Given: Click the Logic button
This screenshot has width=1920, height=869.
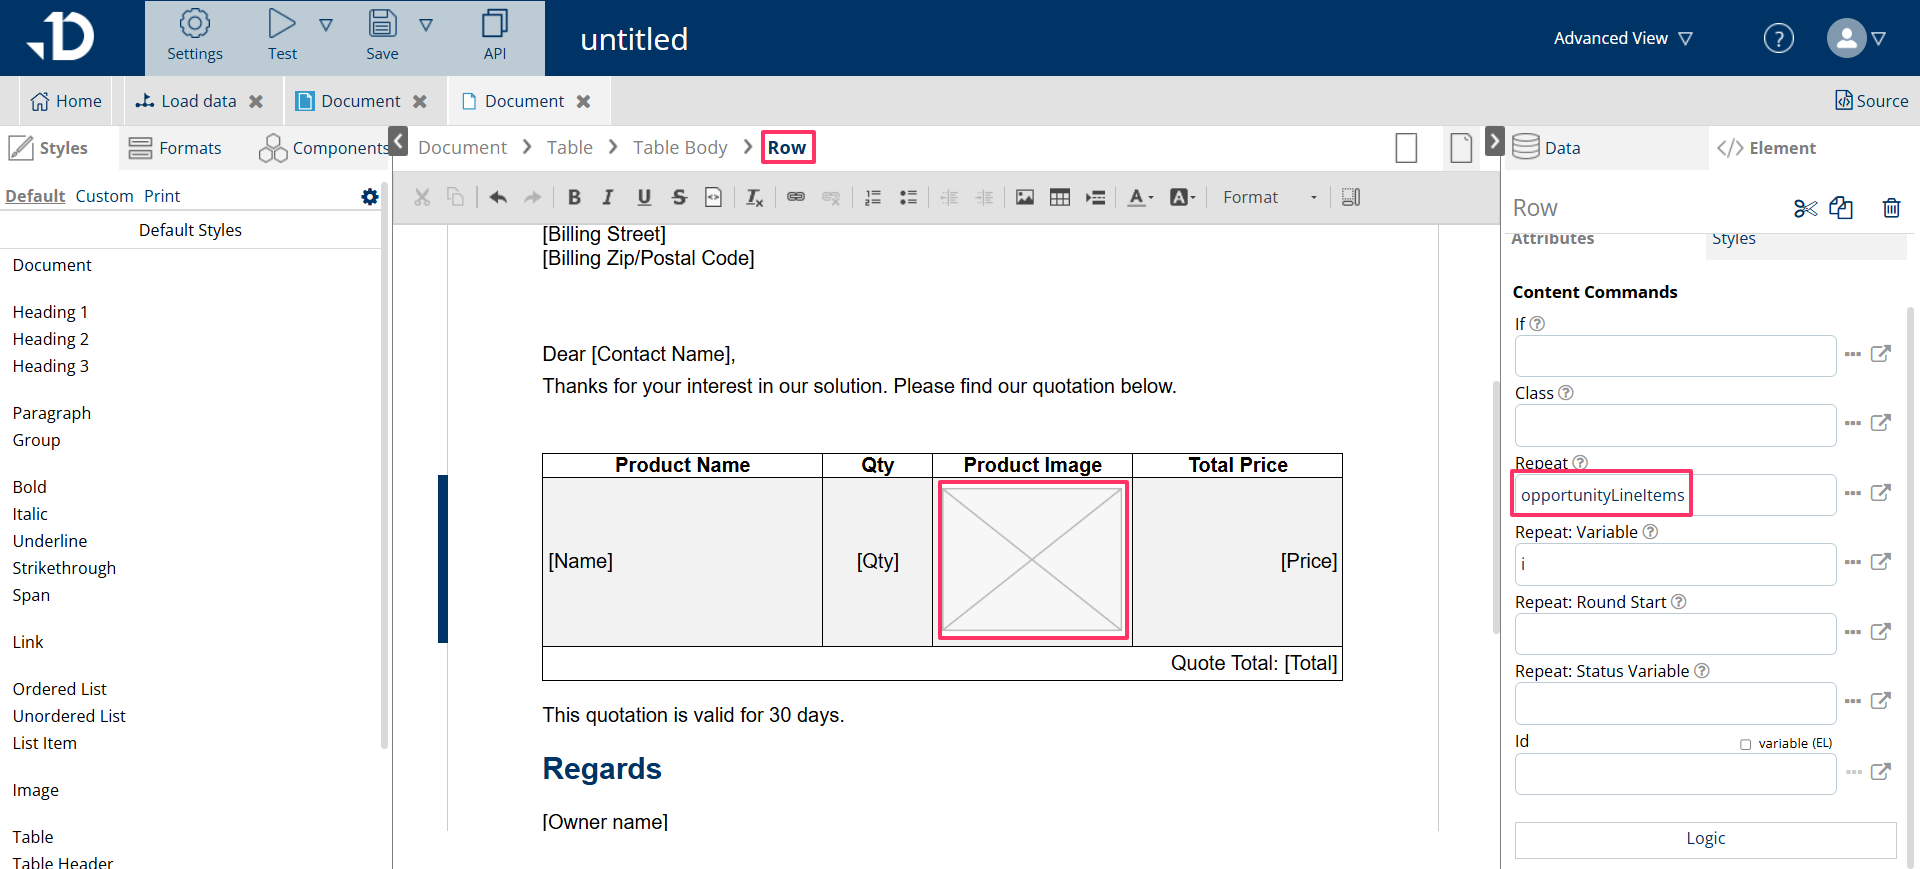Looking at the screenshot, I should (x=1705, y=839).
